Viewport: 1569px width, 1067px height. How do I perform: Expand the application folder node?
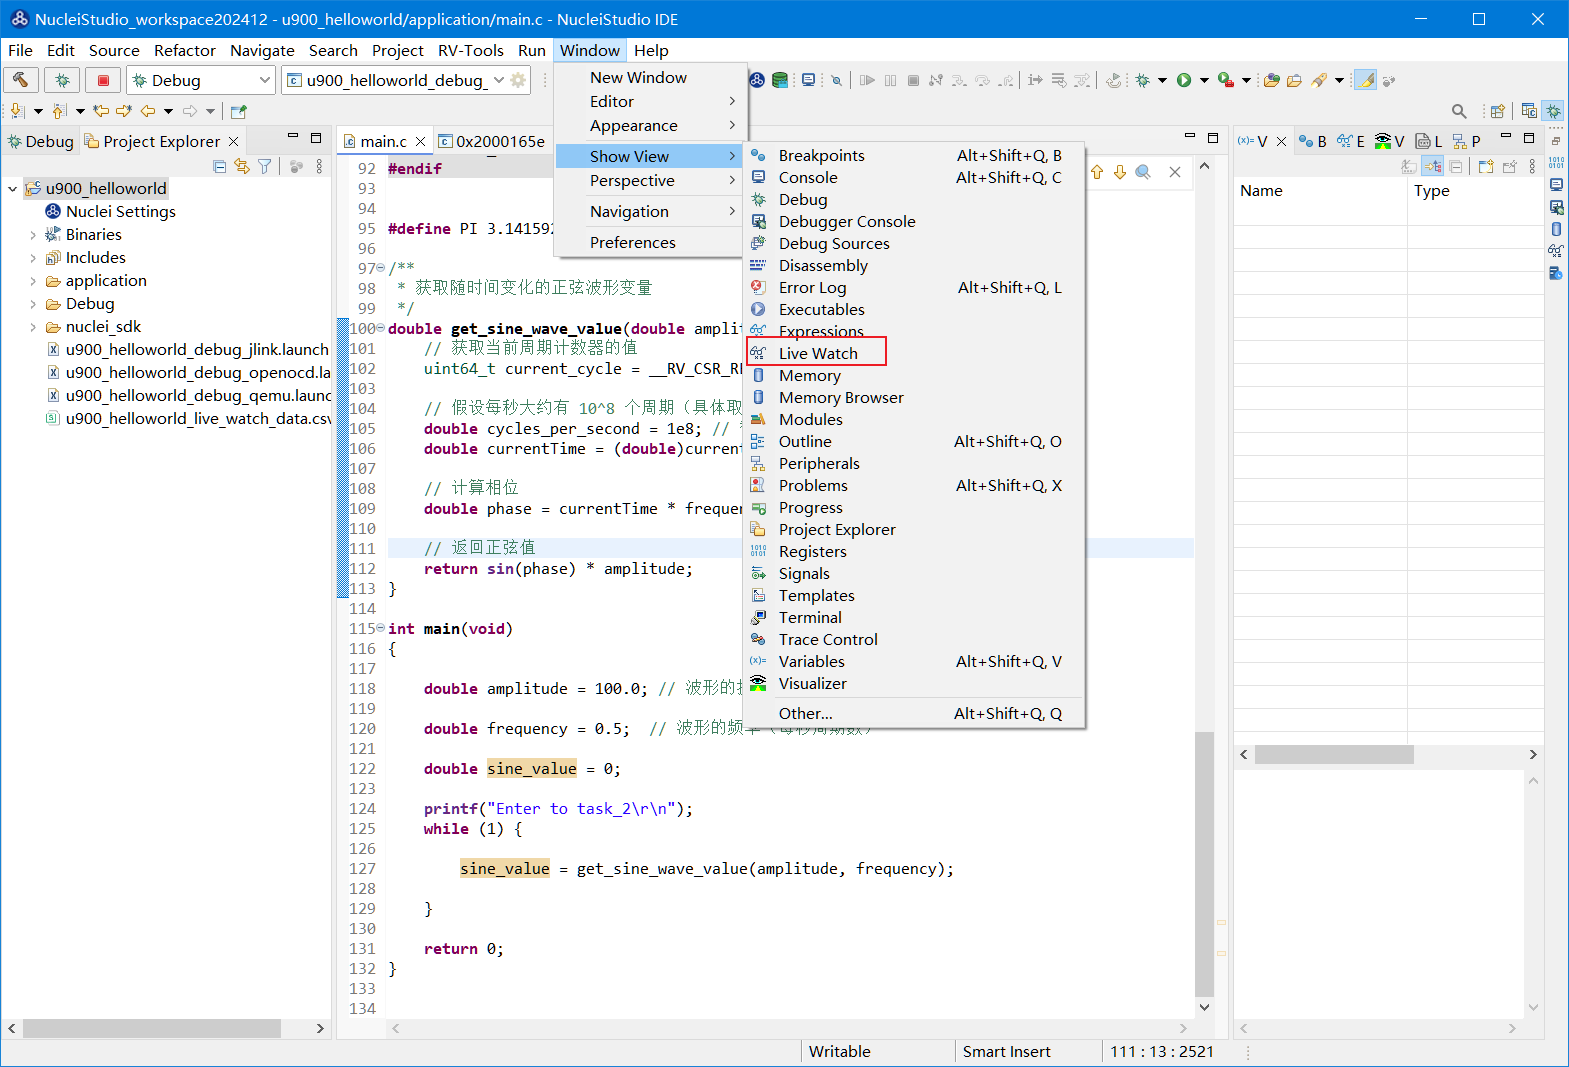click(33, 281)
